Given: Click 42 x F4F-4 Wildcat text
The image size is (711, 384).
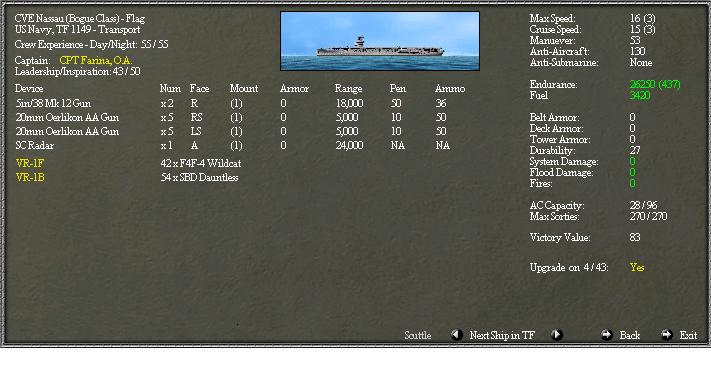Looking at the screenshot, I should pos(201,163).
